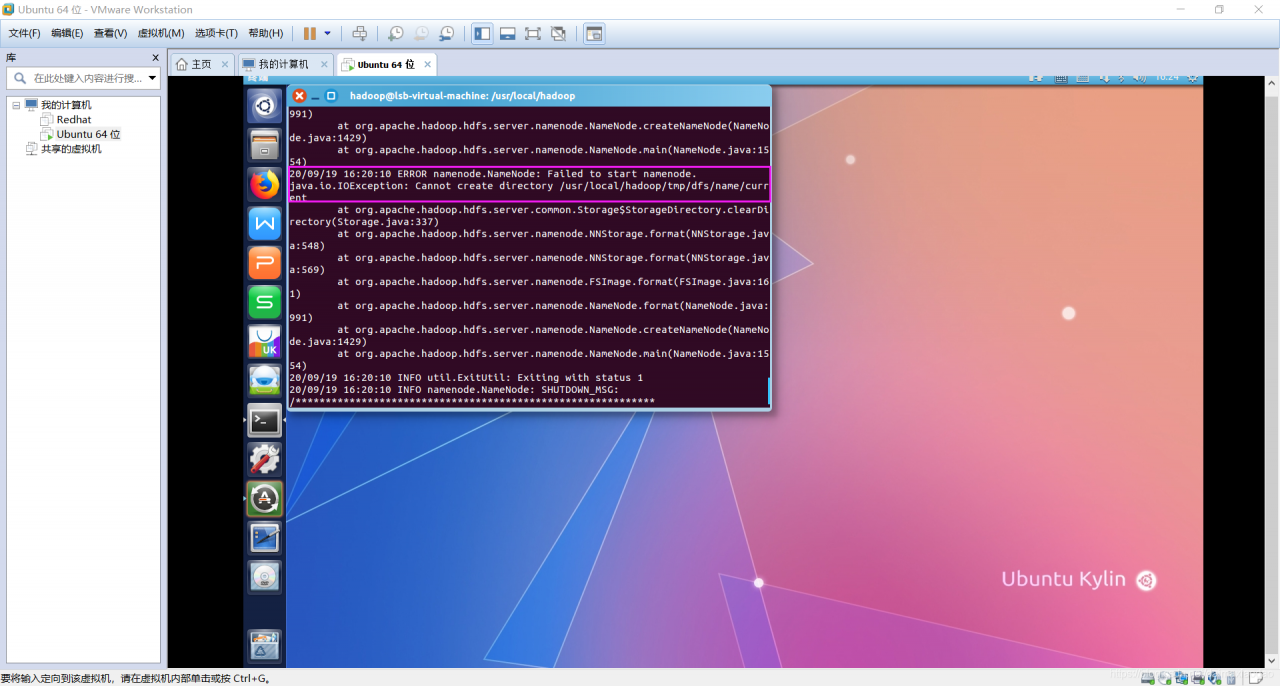Open the 虚拟机(M) menu
Screen dimensions: 1280x686
160,33
